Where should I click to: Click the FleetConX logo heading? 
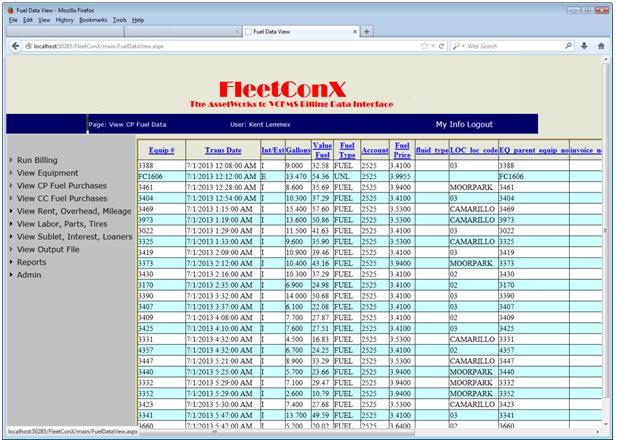click(282, 89)
